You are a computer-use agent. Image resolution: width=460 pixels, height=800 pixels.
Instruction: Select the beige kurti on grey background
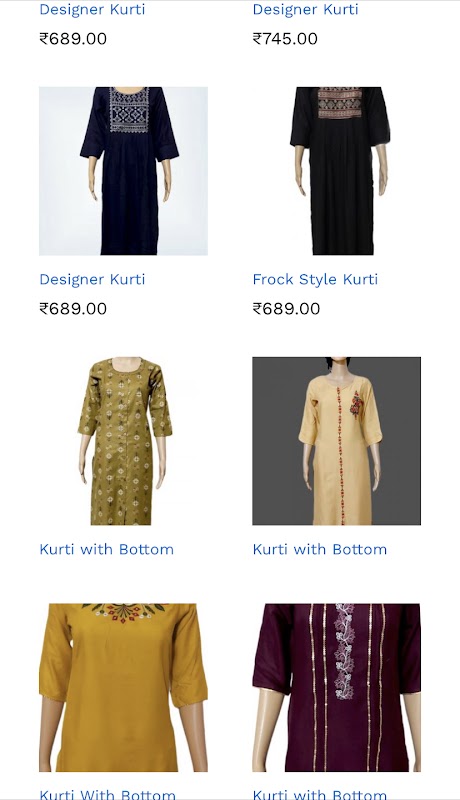[x=337, y=441]
